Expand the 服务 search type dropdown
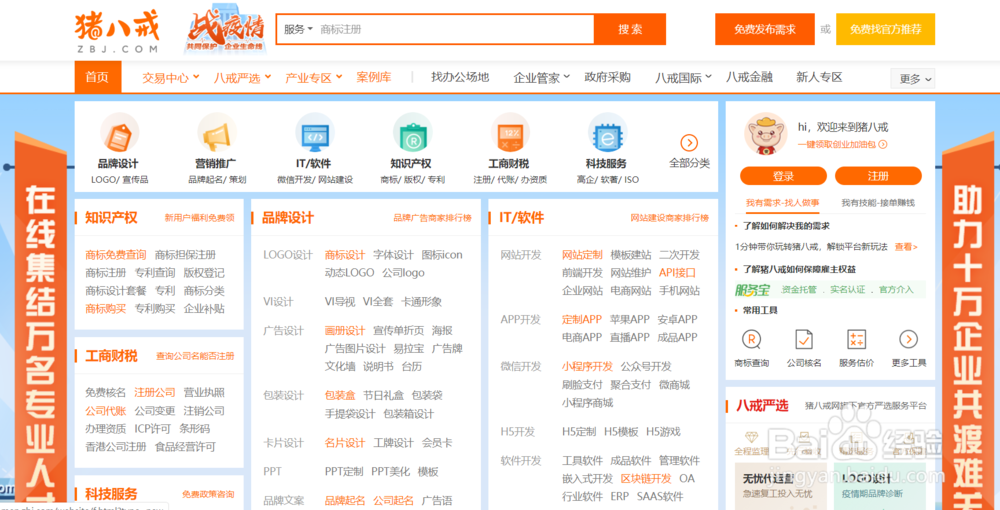 [x=298, y=29]
